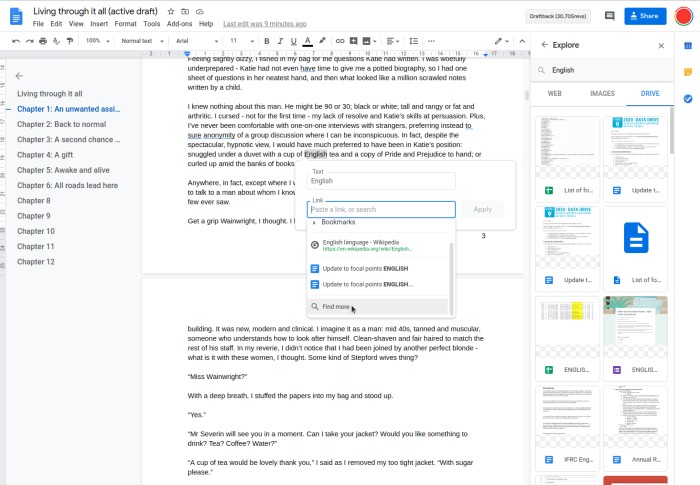The image size is (700, 485).
Task: Click the spell check icon
Action: [x=56, y=41]
